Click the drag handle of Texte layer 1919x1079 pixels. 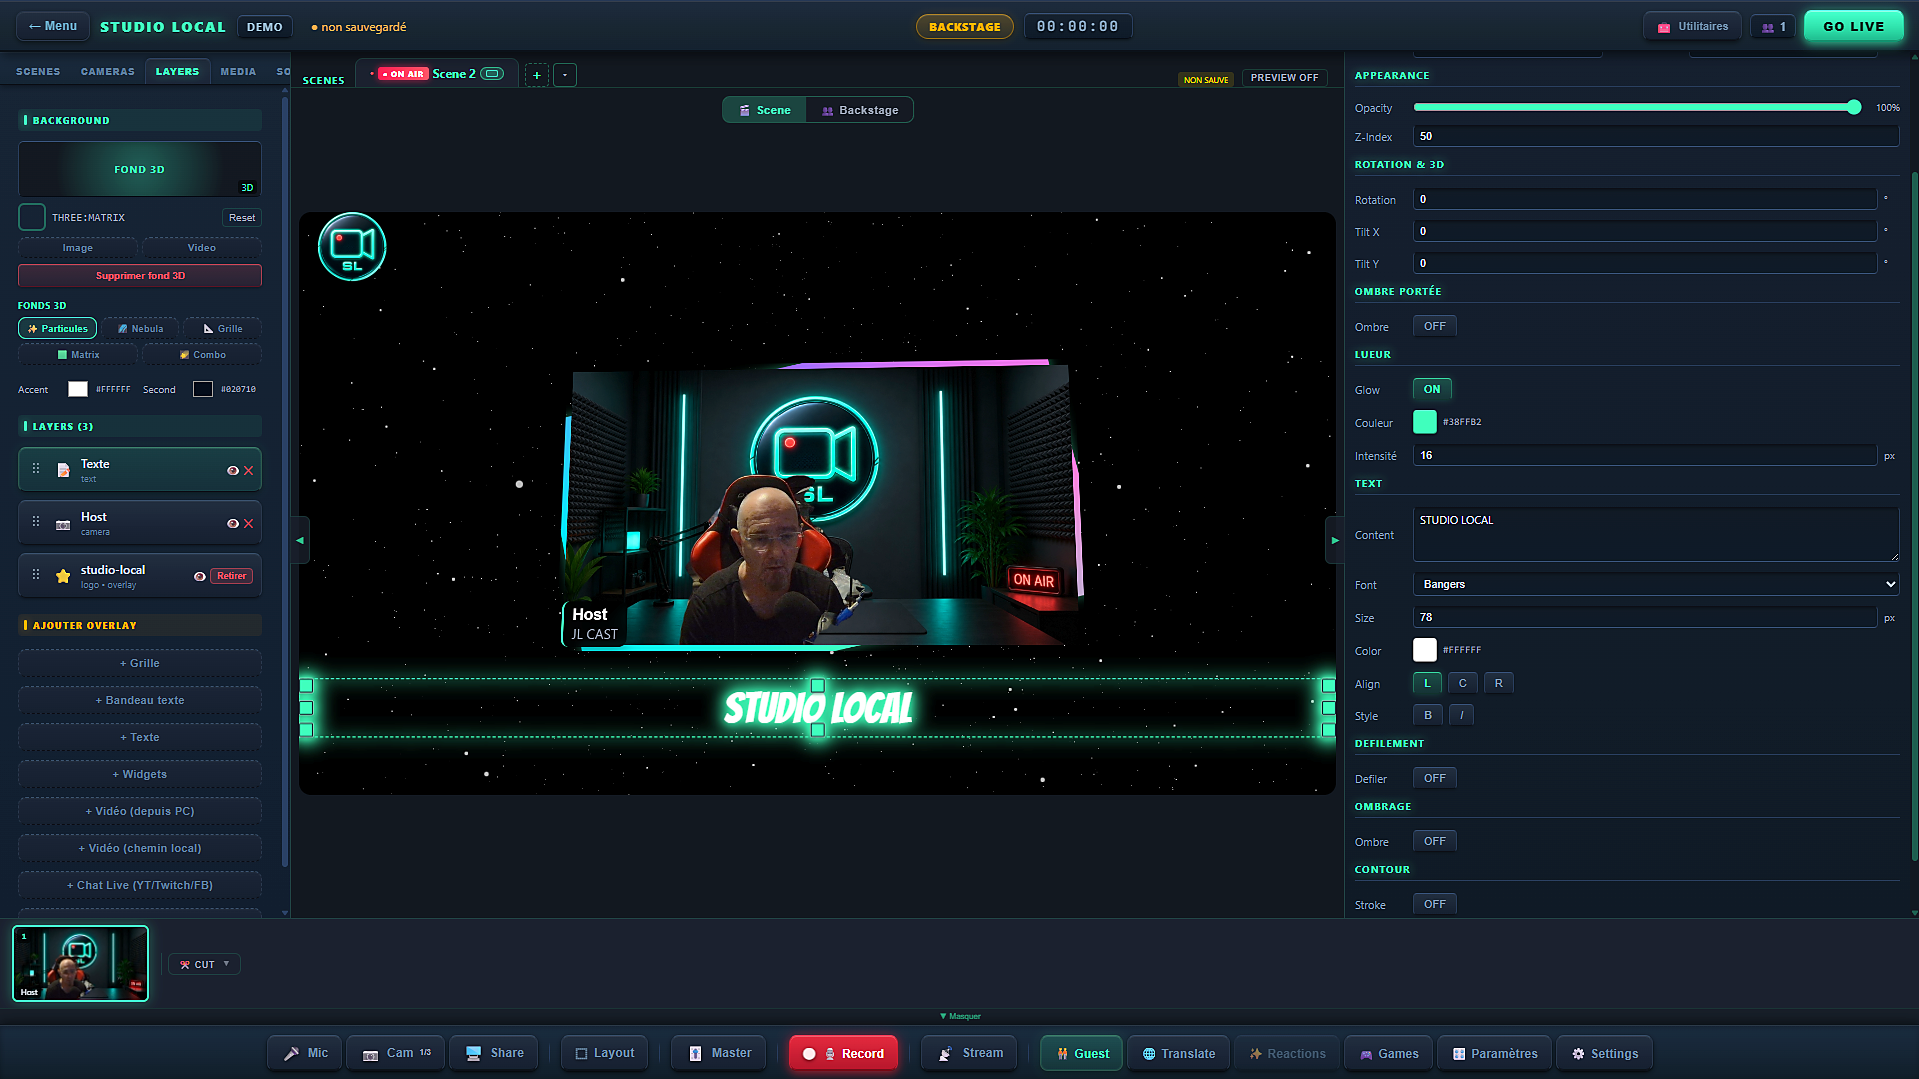click(36, 468)
